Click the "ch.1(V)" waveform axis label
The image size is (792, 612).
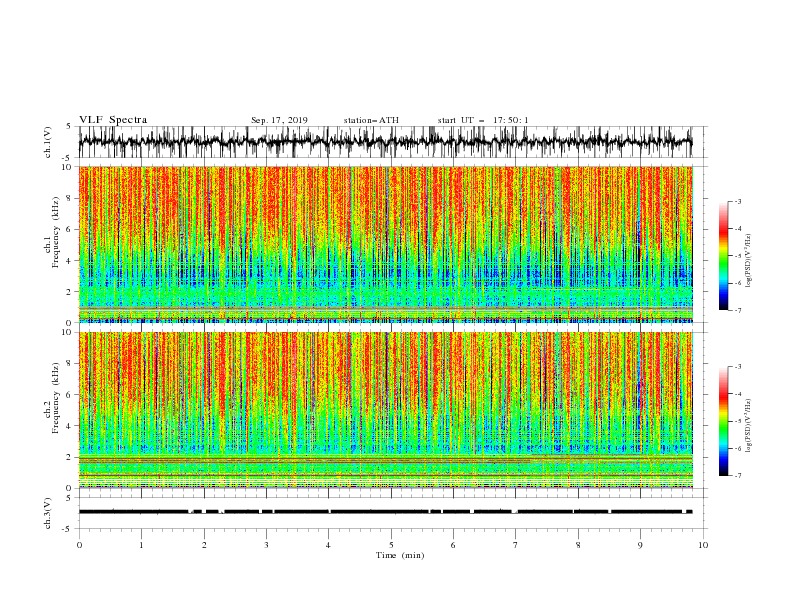click(x=48, y=142)
